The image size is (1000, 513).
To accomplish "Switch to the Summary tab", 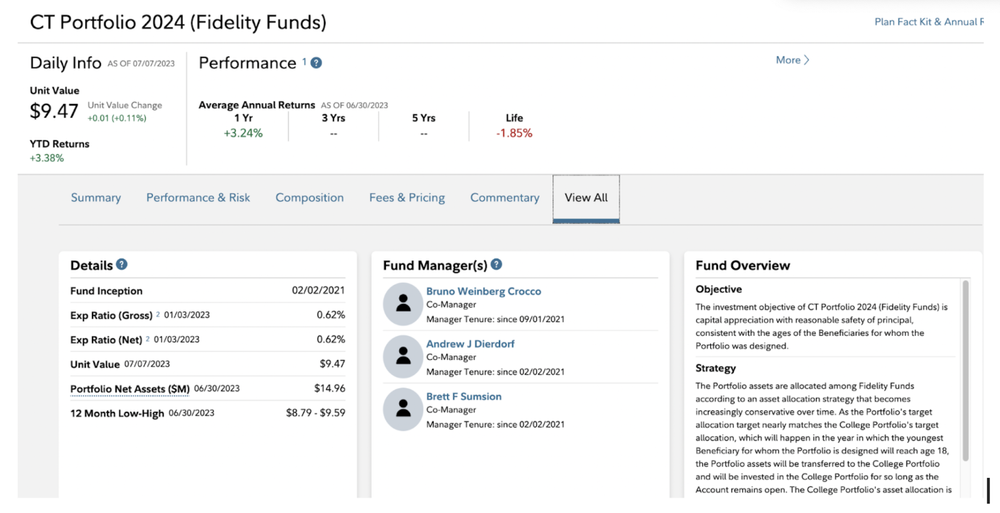I will click(x=96, y=198).
